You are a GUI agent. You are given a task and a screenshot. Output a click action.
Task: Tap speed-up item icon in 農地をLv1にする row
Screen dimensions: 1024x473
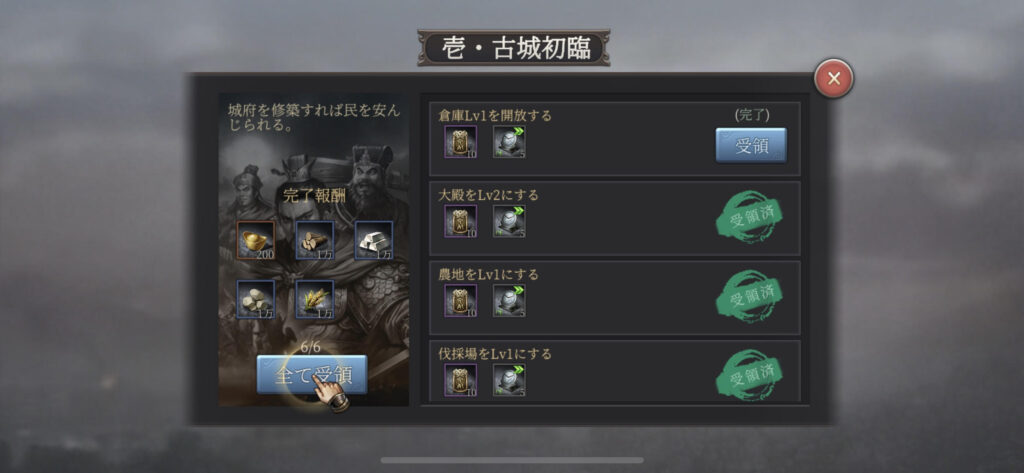pyautogui.click(x=509, y=301)
